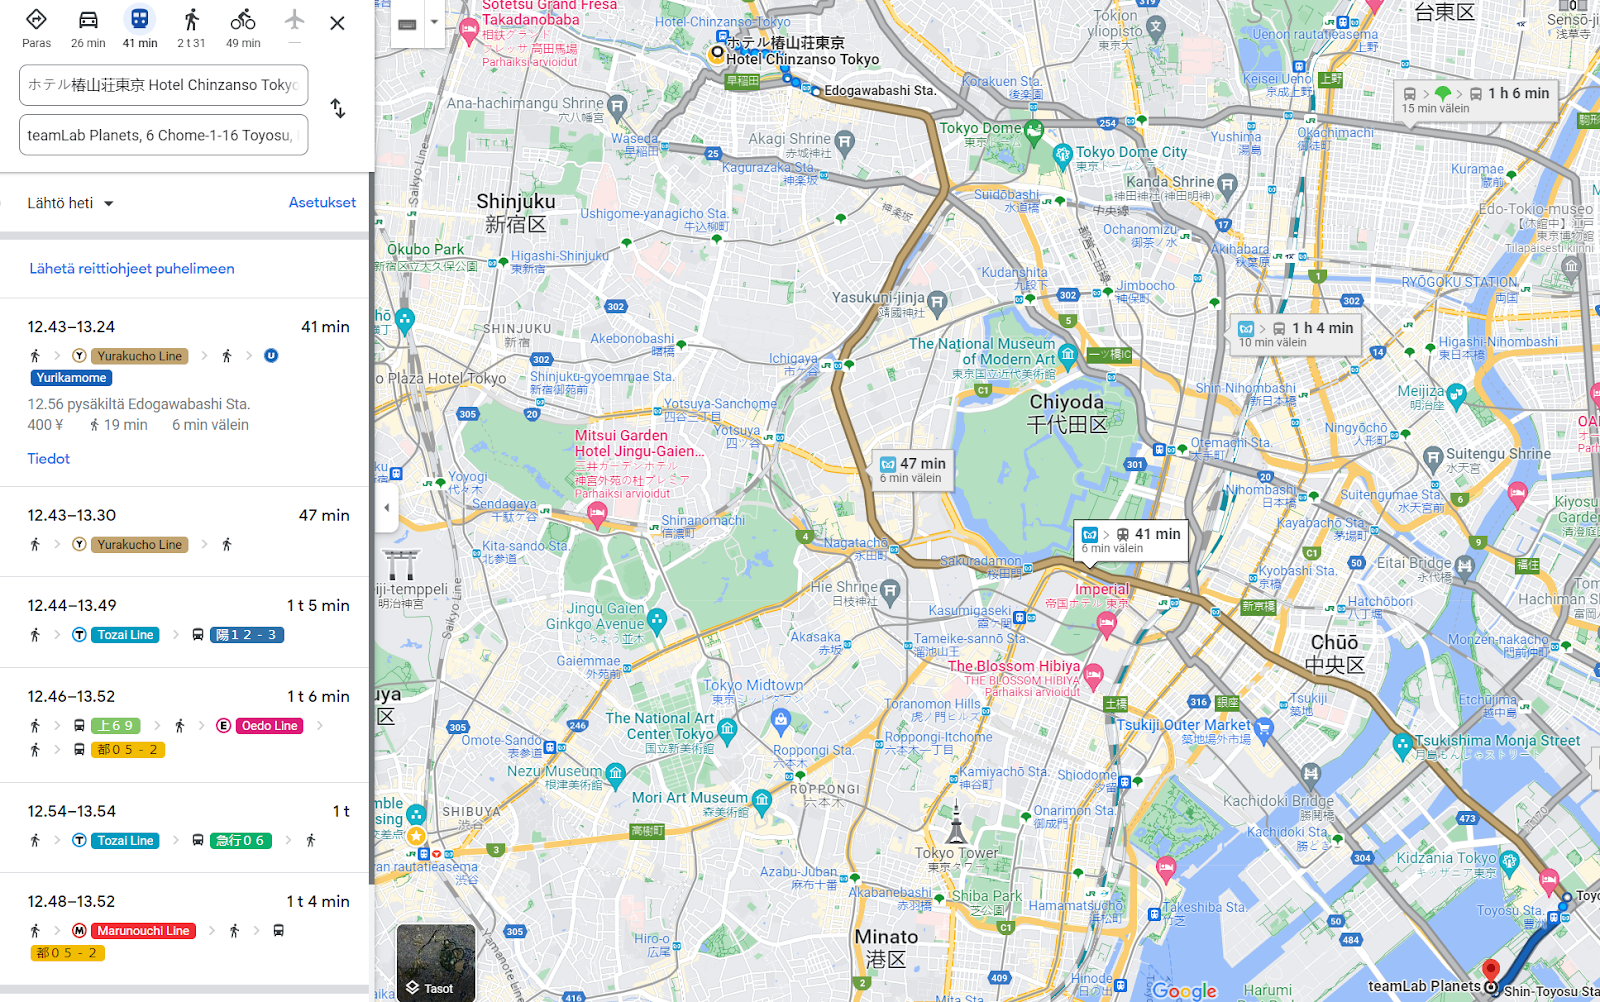1600x1002 pixels.
Task: Edit destination teamLab Planets field
Action: click(x=163, y=135)
